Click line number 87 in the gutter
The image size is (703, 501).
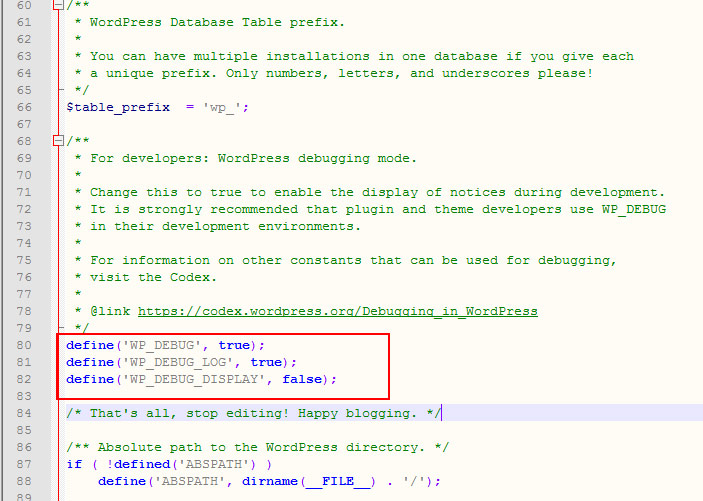pyautogui.click(x=24, y=464)
